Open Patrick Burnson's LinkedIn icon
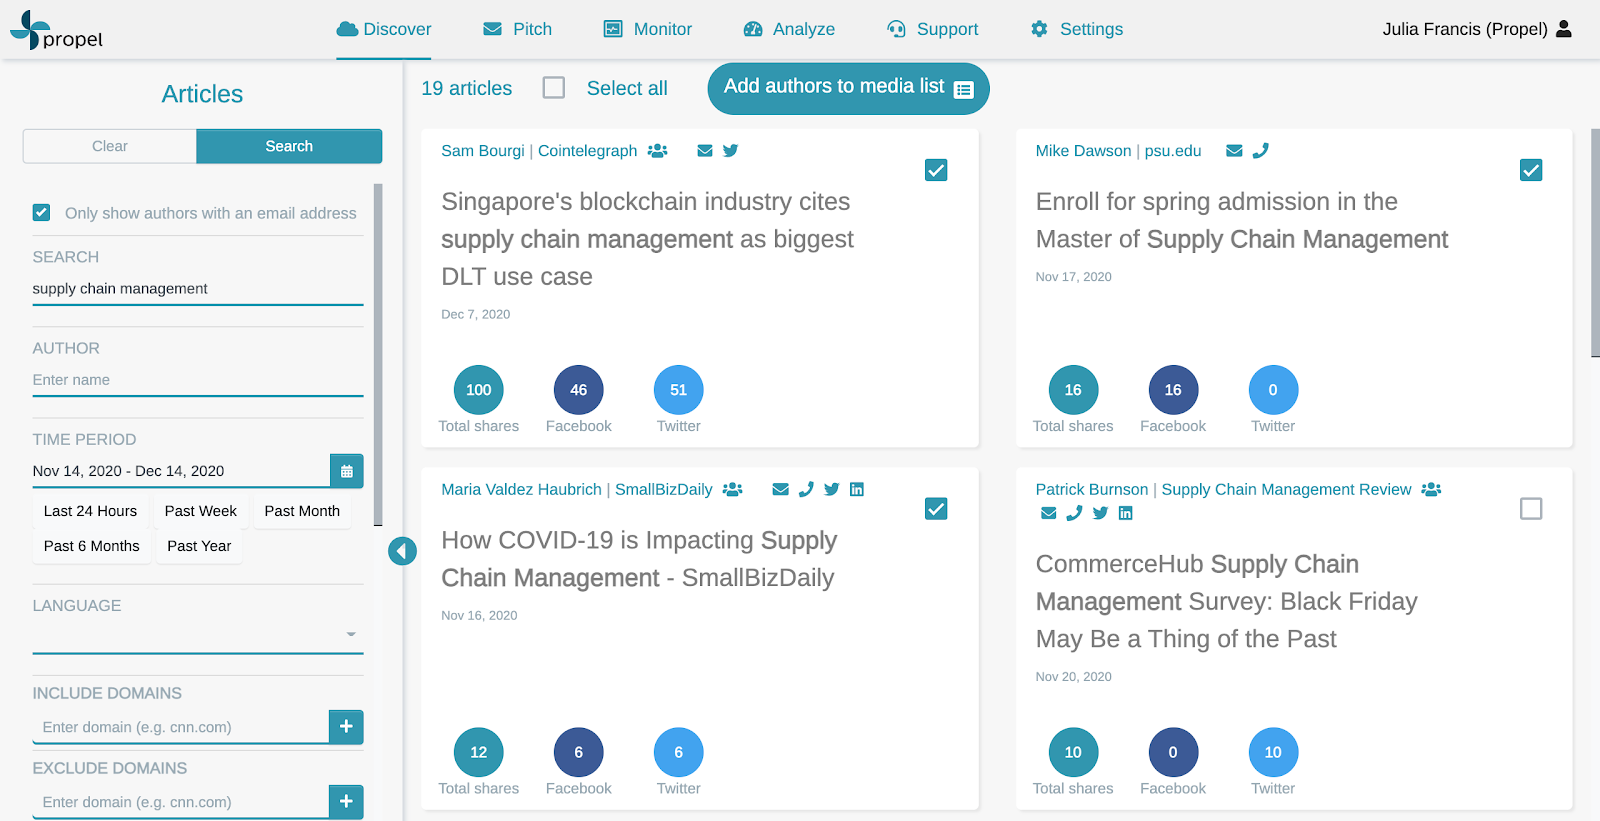 click(x=1126, y=514)
